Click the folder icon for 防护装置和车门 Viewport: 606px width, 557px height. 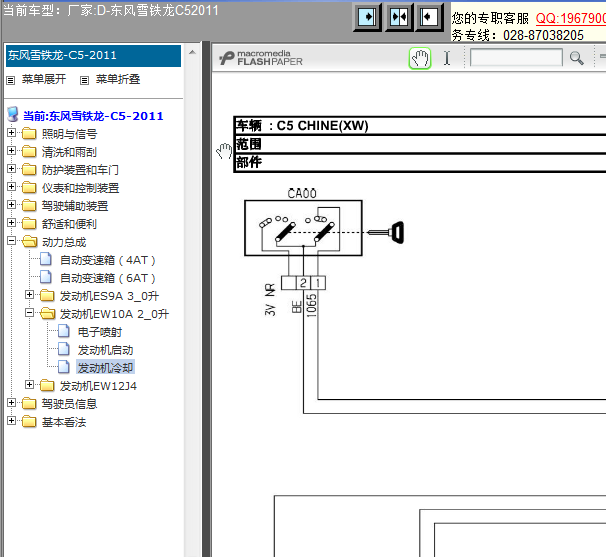[x=29, y=169]
